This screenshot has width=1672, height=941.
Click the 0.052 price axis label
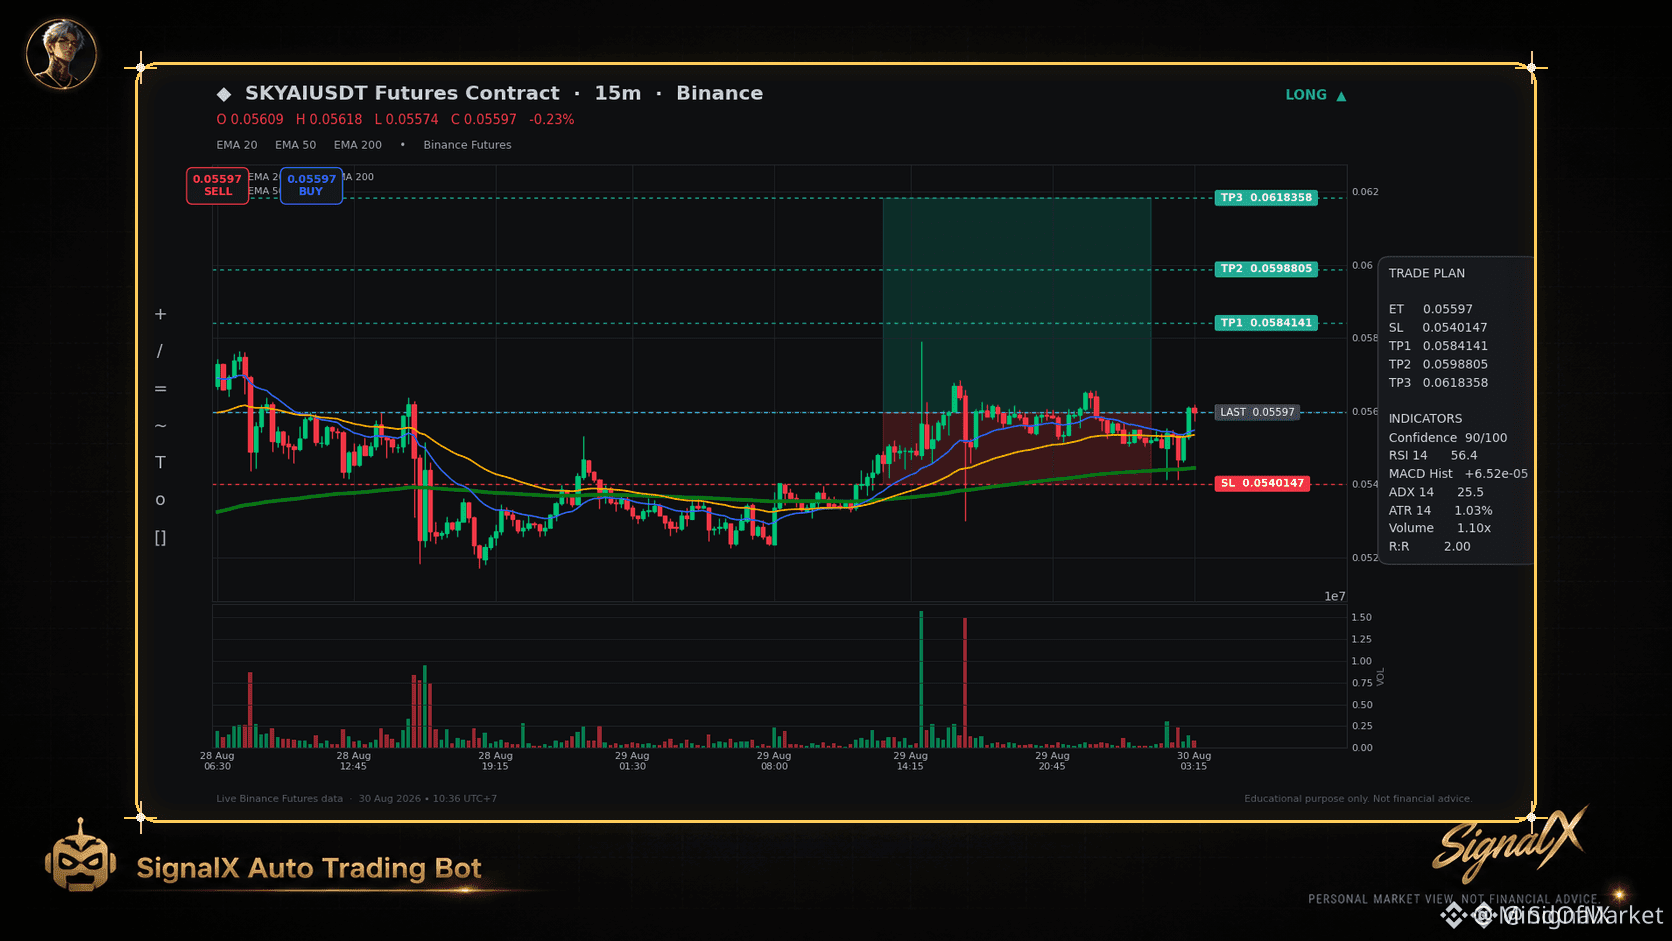(1365, 558)
